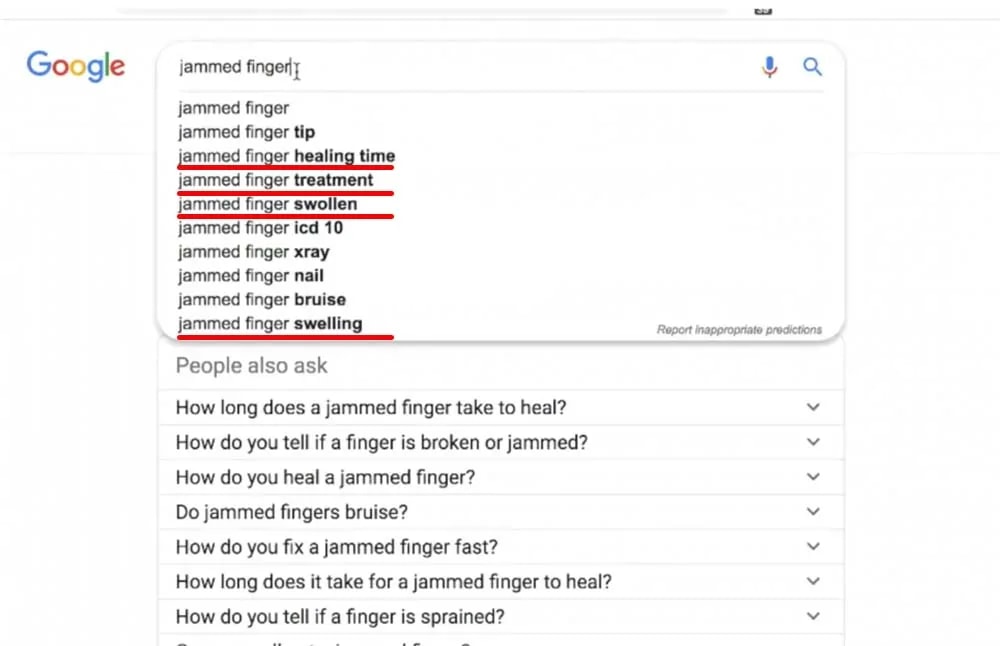Expand 'How do you fix a jammed finger fast?'

click(501, 547)
